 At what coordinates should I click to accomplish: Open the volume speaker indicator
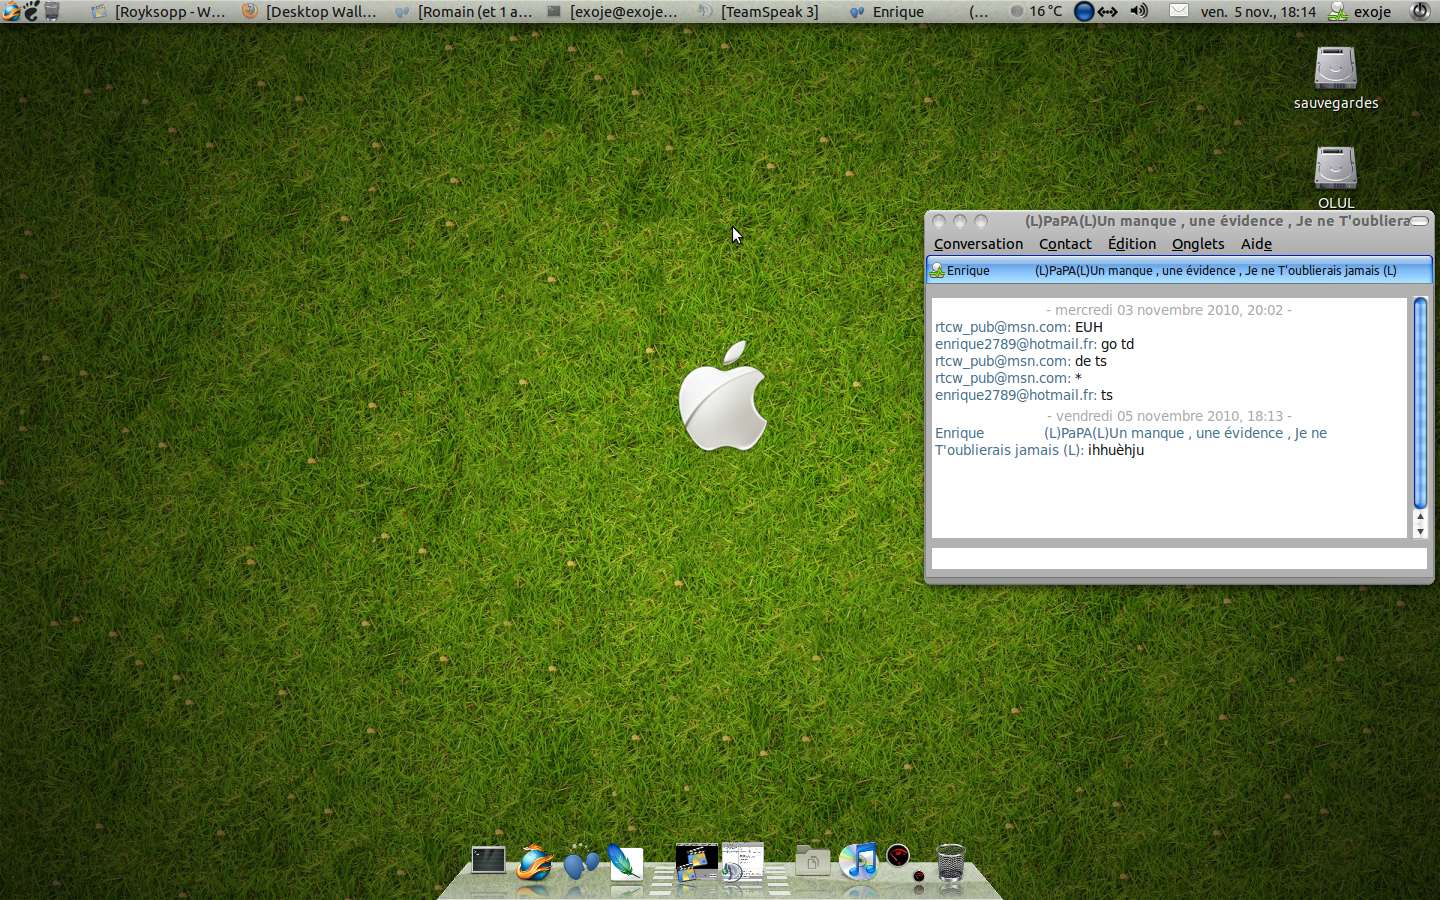tap(1139, 12)
